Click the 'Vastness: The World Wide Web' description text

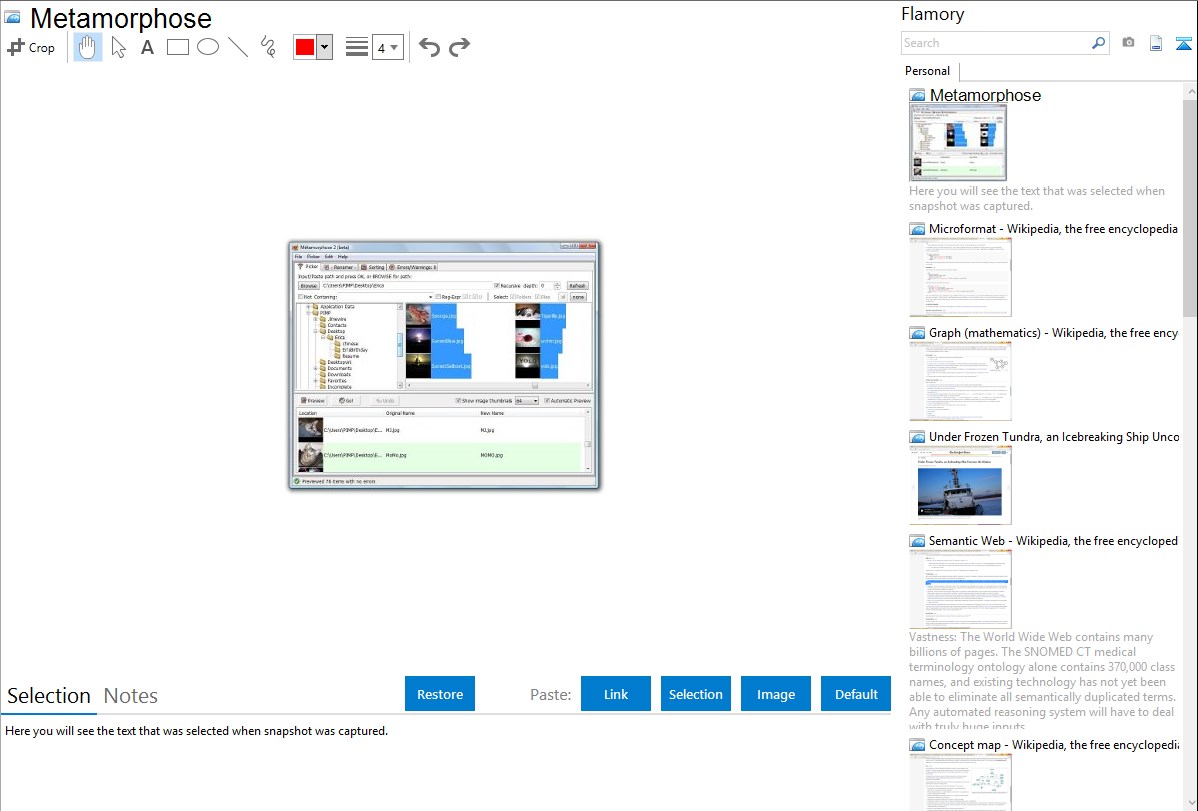(1042, 682)
